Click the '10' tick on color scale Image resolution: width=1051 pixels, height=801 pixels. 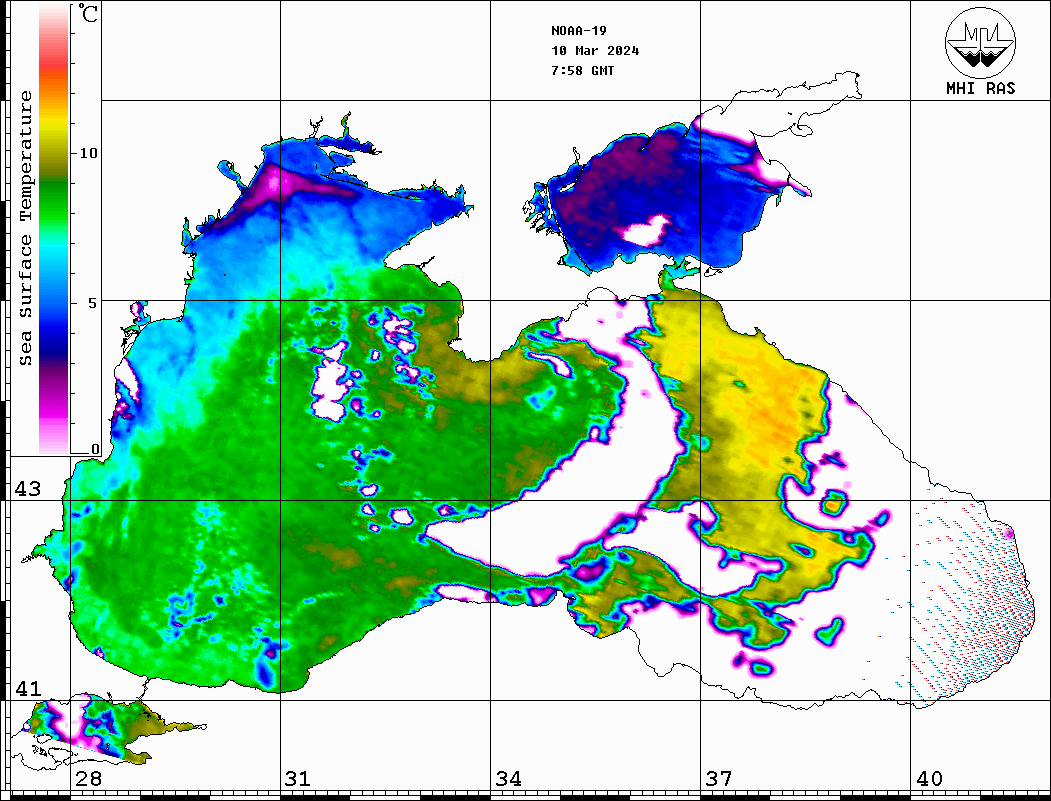coord(88,153)
